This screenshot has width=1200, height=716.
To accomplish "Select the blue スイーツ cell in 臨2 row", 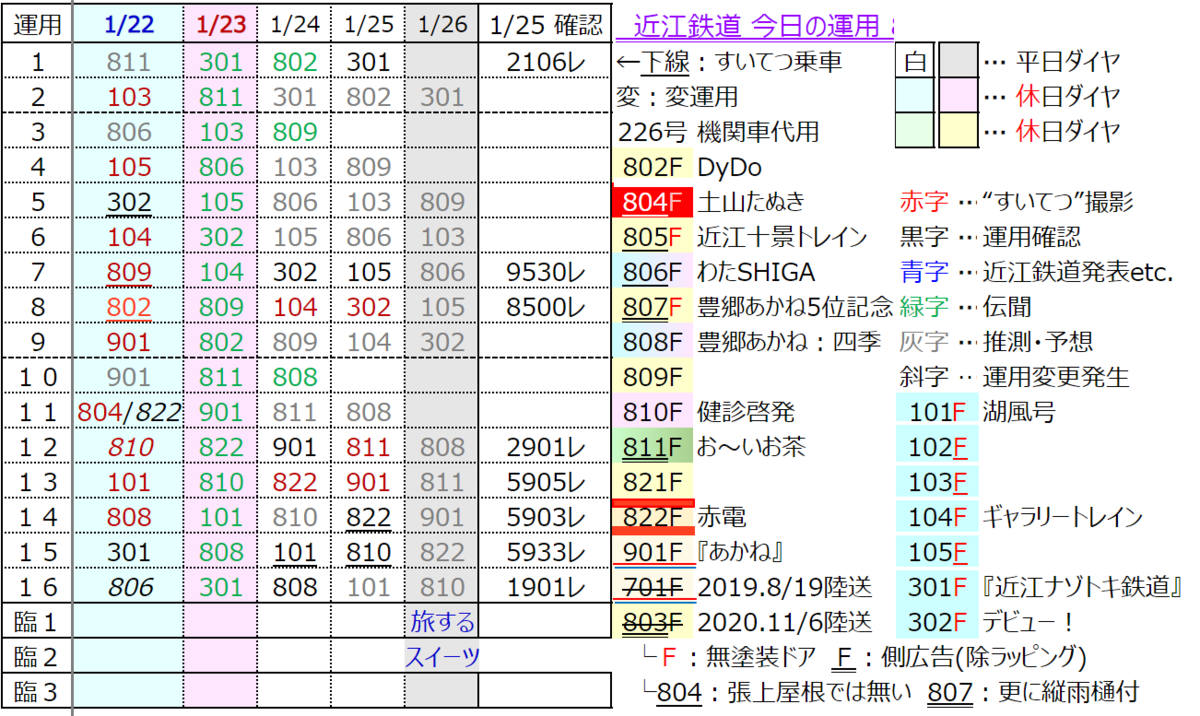I will [x=442, y=657].
